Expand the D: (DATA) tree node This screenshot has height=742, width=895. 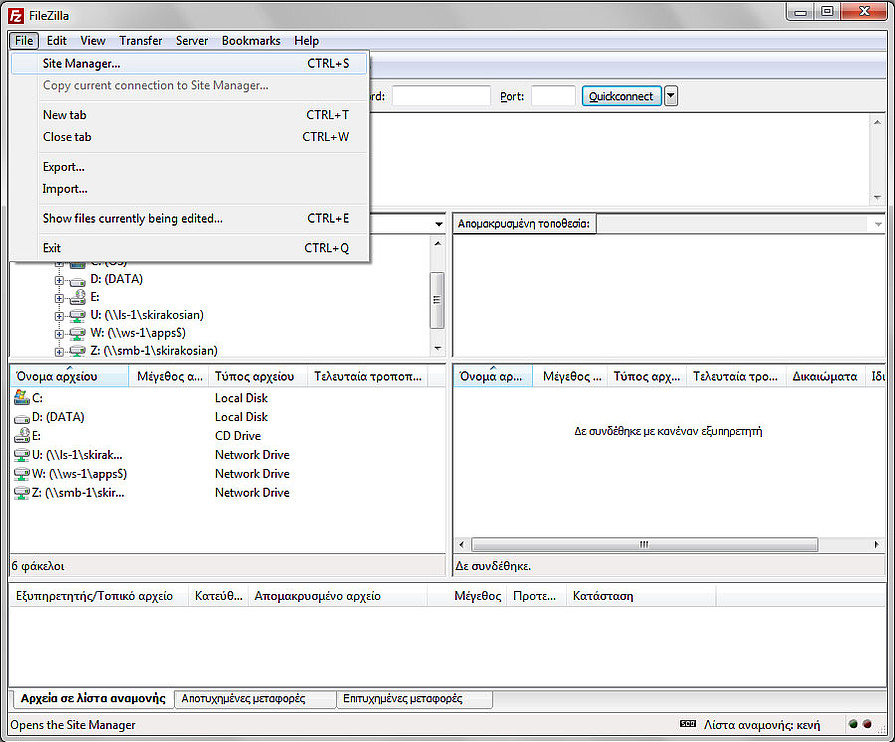[x=59, y=279]
